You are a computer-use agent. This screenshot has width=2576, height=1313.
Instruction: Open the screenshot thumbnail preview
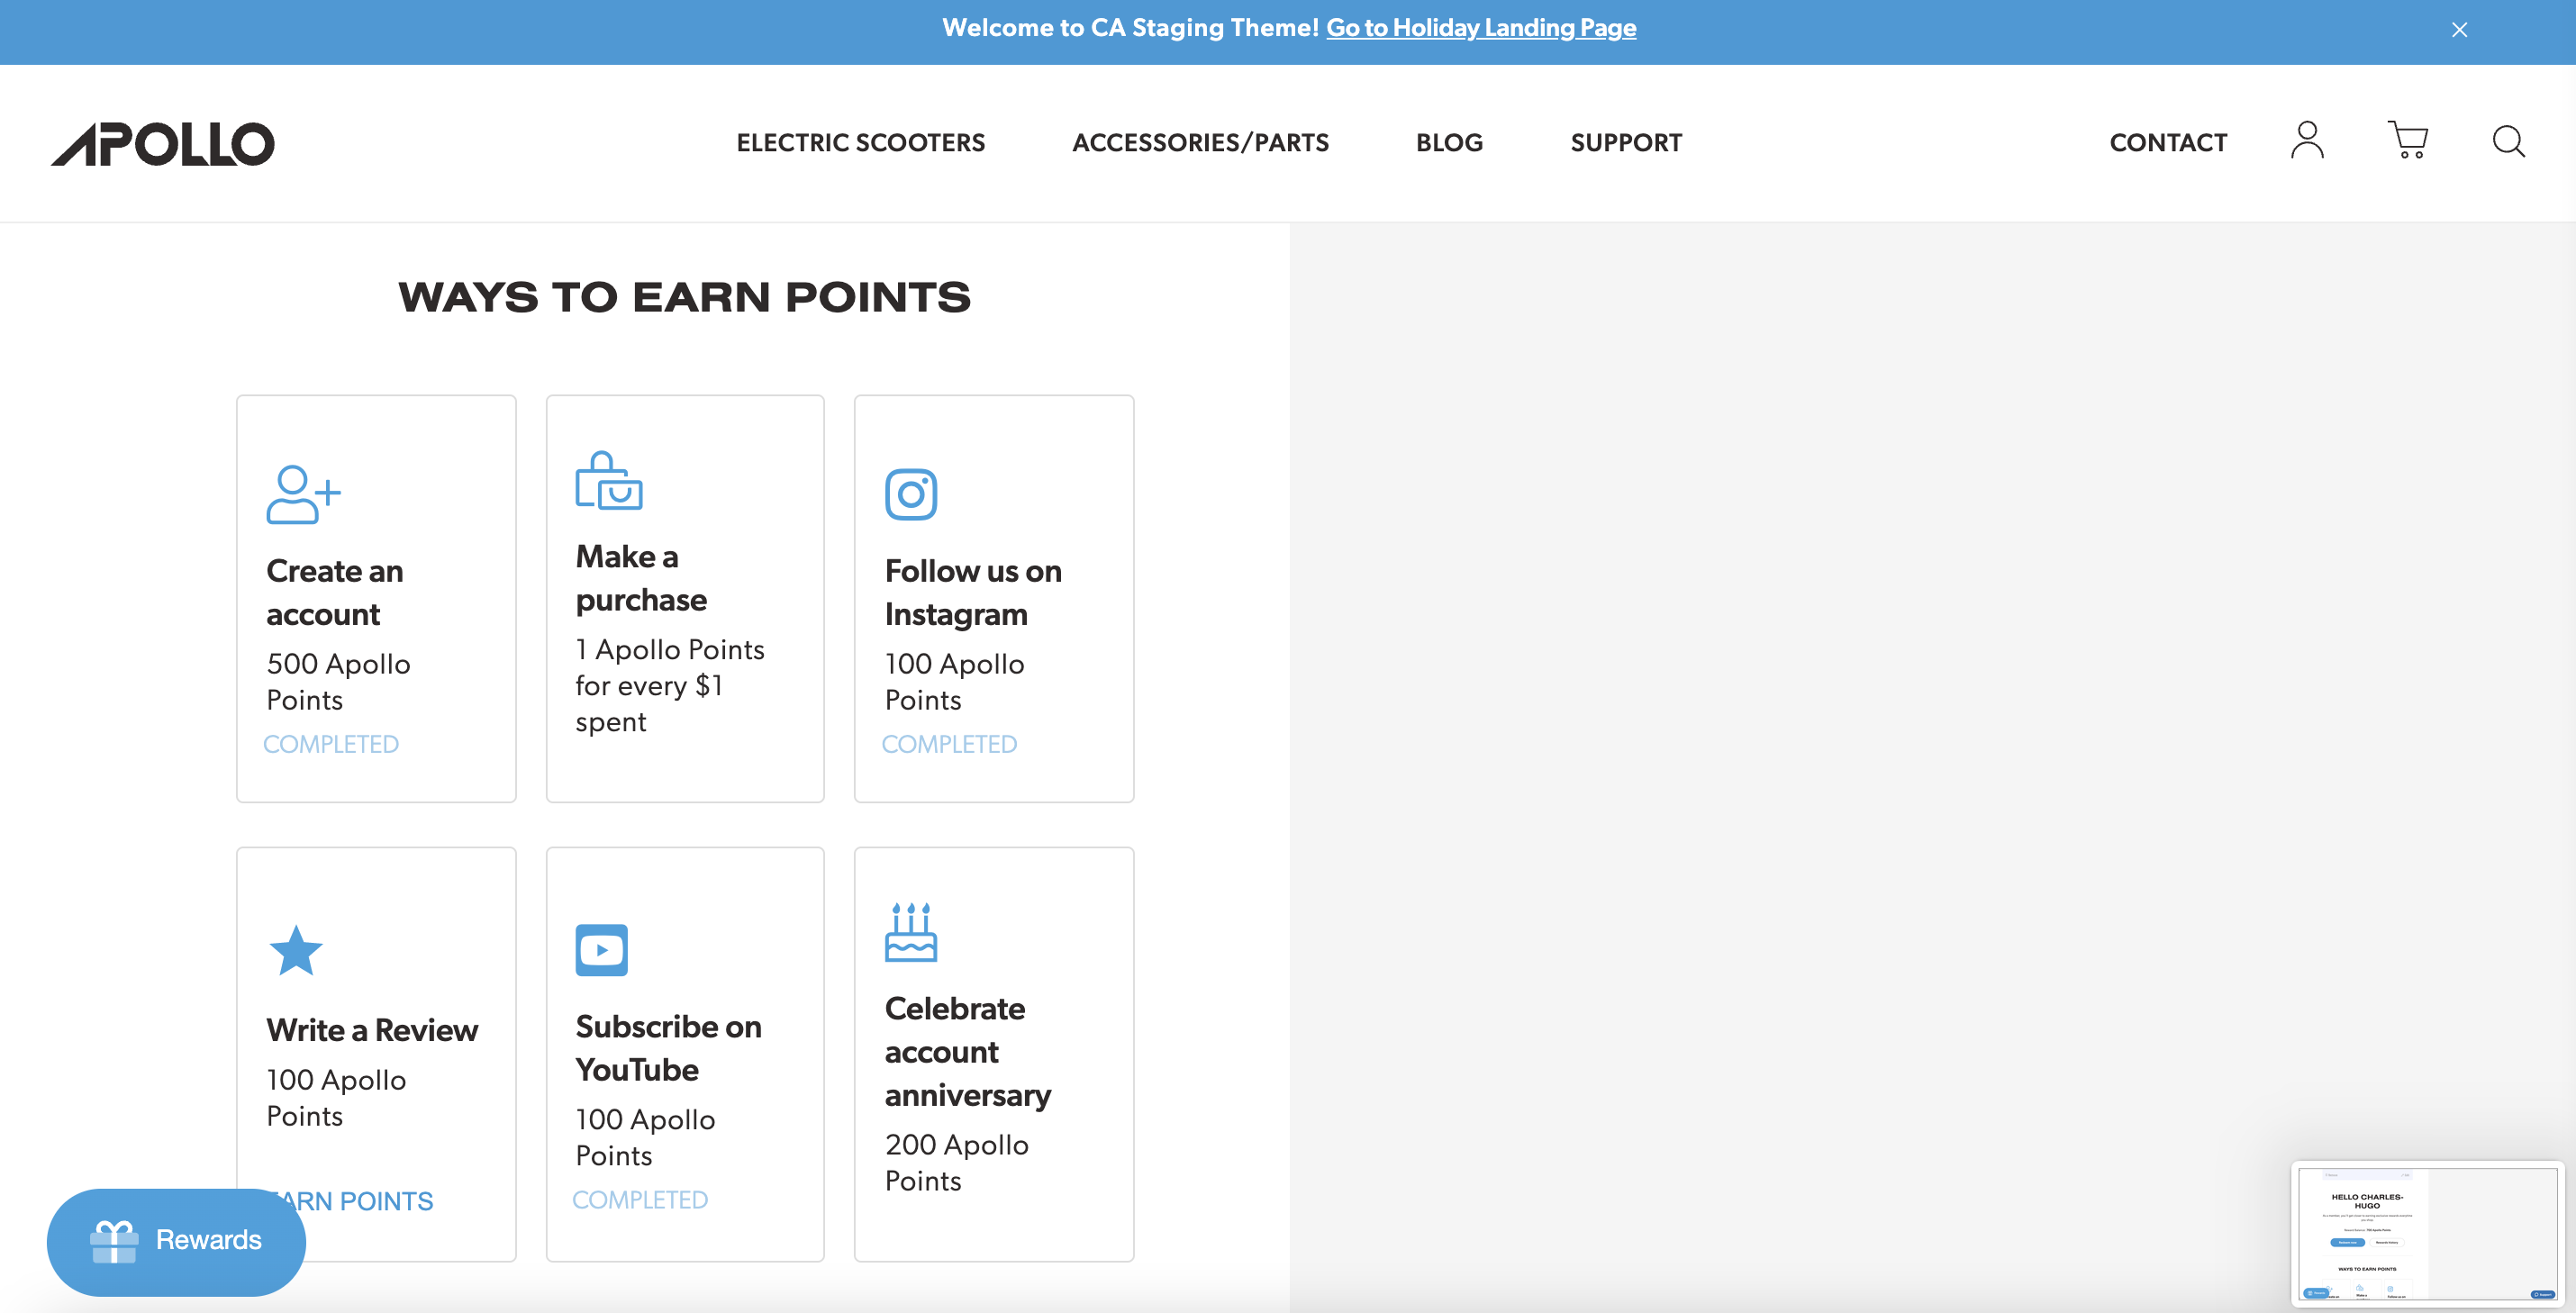[x=2428, y=1234]
